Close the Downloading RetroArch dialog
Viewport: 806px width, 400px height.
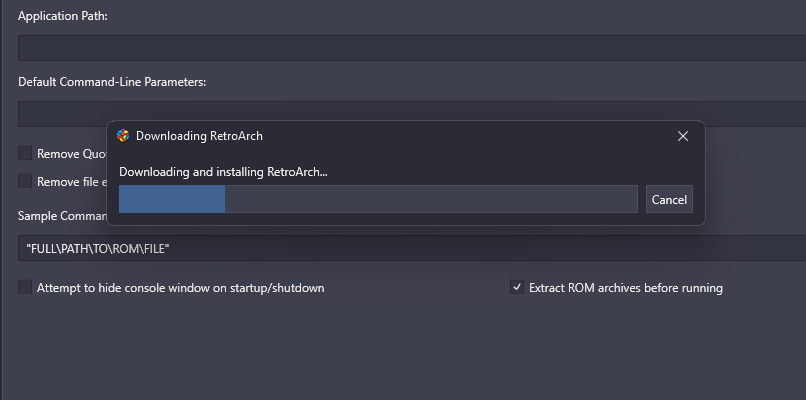(683, 136)
